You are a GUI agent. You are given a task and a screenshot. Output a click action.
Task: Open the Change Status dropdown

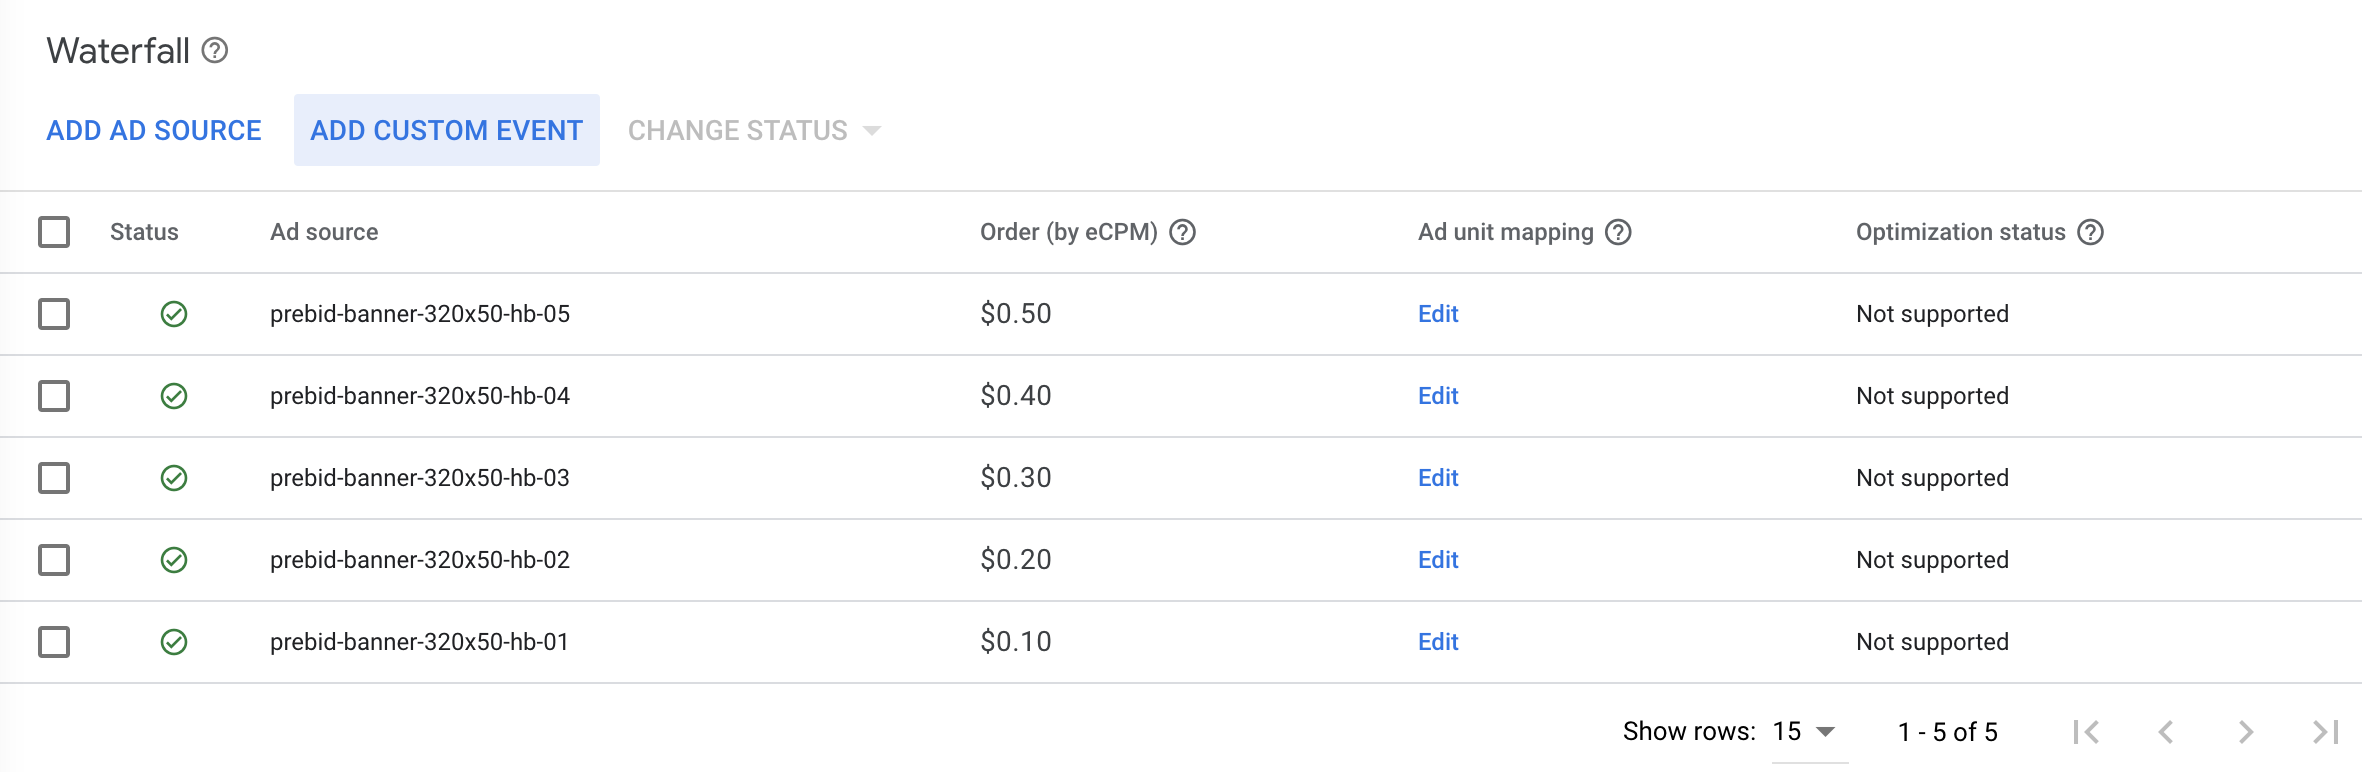[754, 131]
